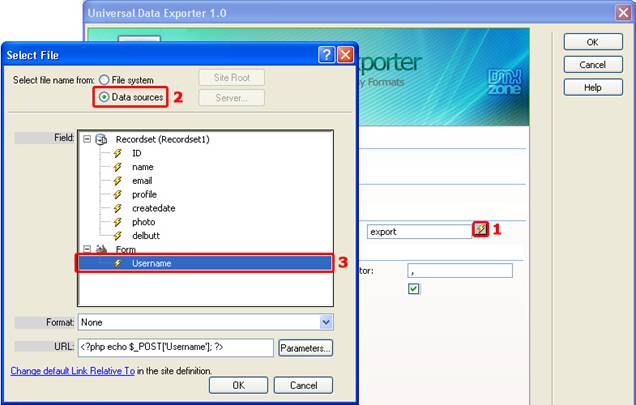Viewport: 636px width, 405px height.
Task: Open the Format dropdown
Action: [326, 322]
